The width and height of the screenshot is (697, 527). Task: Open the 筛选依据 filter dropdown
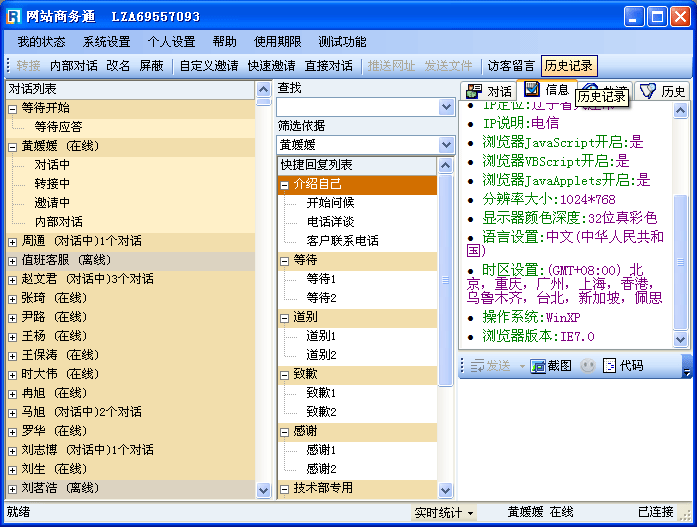click(446, 145)
